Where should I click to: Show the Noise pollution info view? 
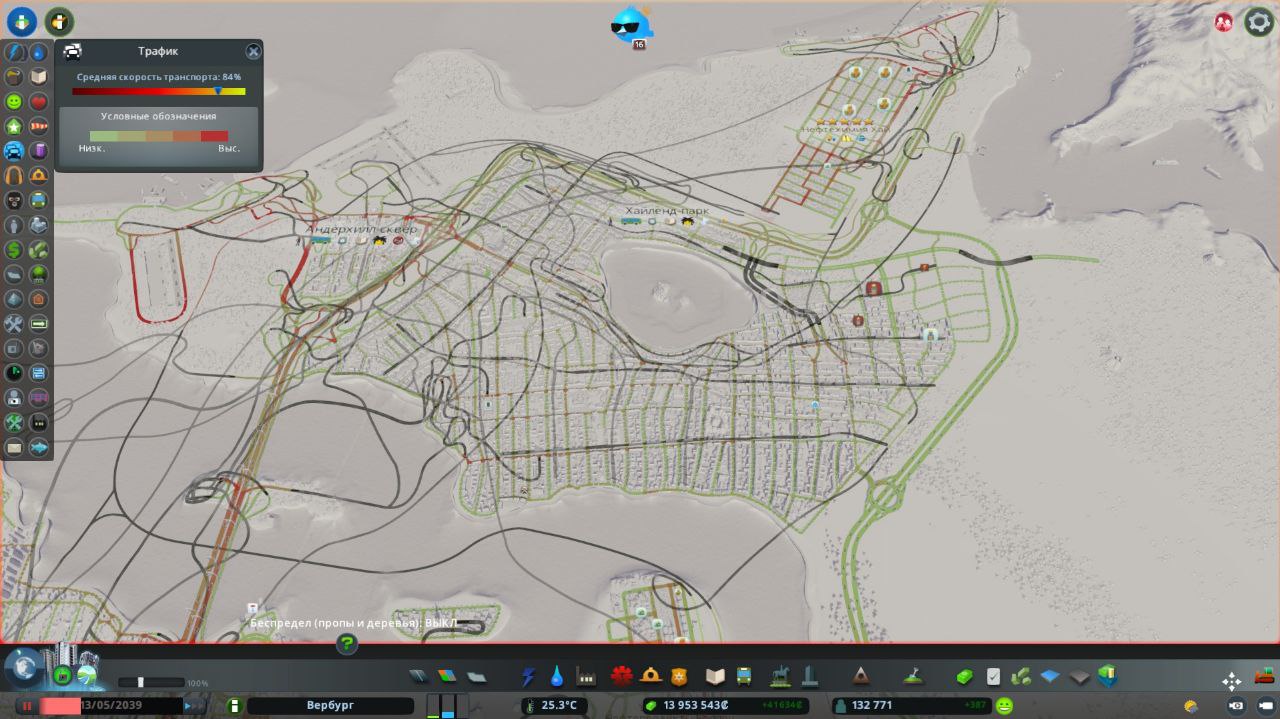coord(14,176)
